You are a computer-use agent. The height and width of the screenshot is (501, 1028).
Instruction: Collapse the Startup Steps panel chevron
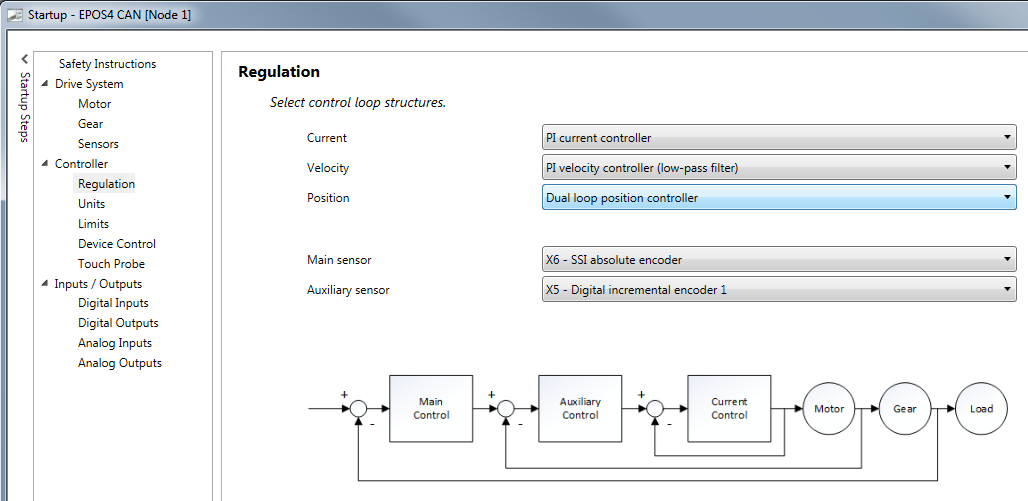(25, 60)
